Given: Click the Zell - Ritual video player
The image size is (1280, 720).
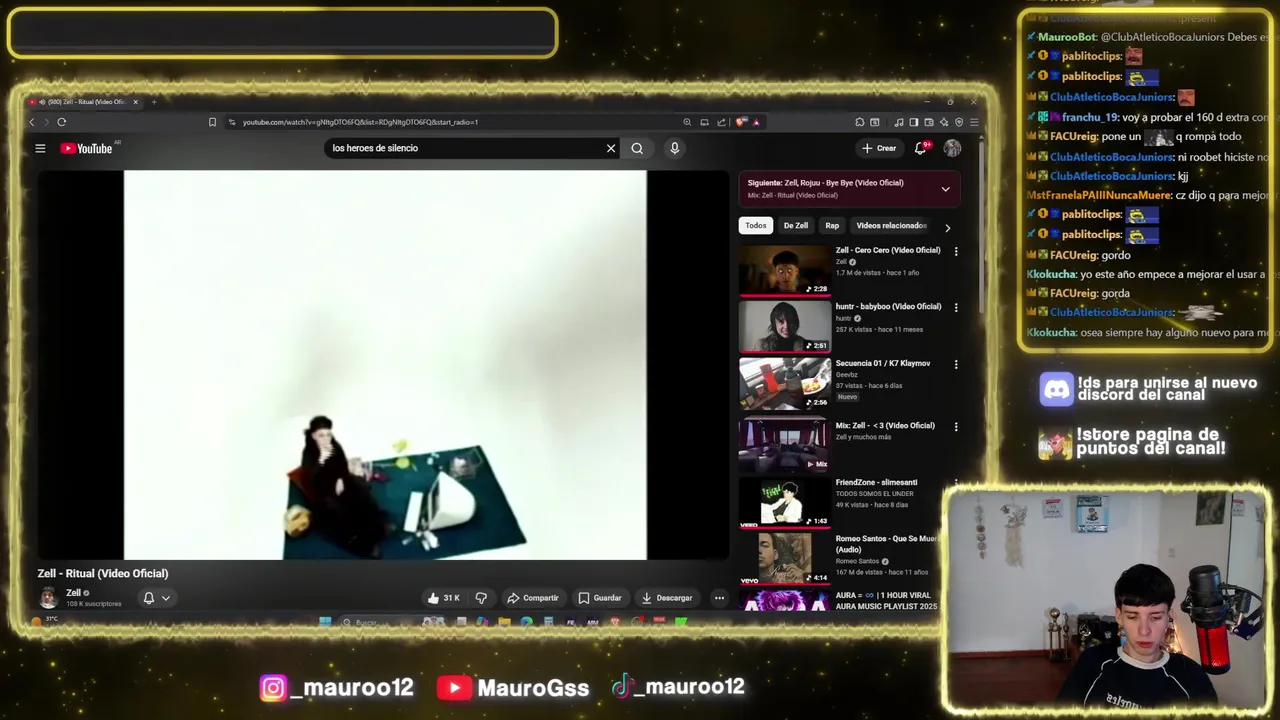Looking at the screenshot, I should (x=385, y=365).
